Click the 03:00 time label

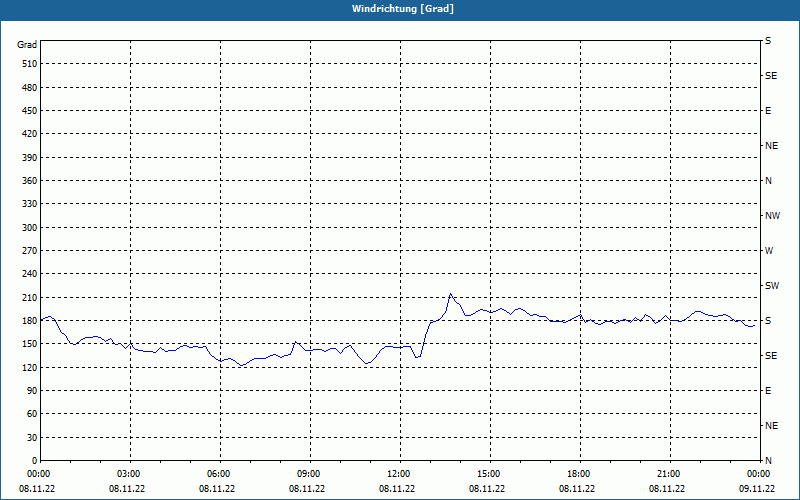coord(131,474)
